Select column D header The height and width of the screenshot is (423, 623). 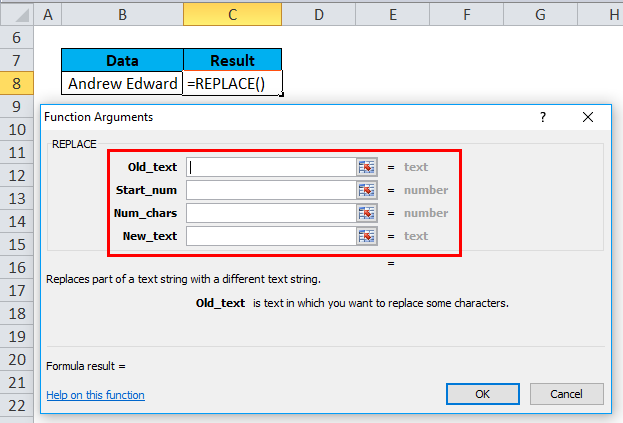pos(319,15)
